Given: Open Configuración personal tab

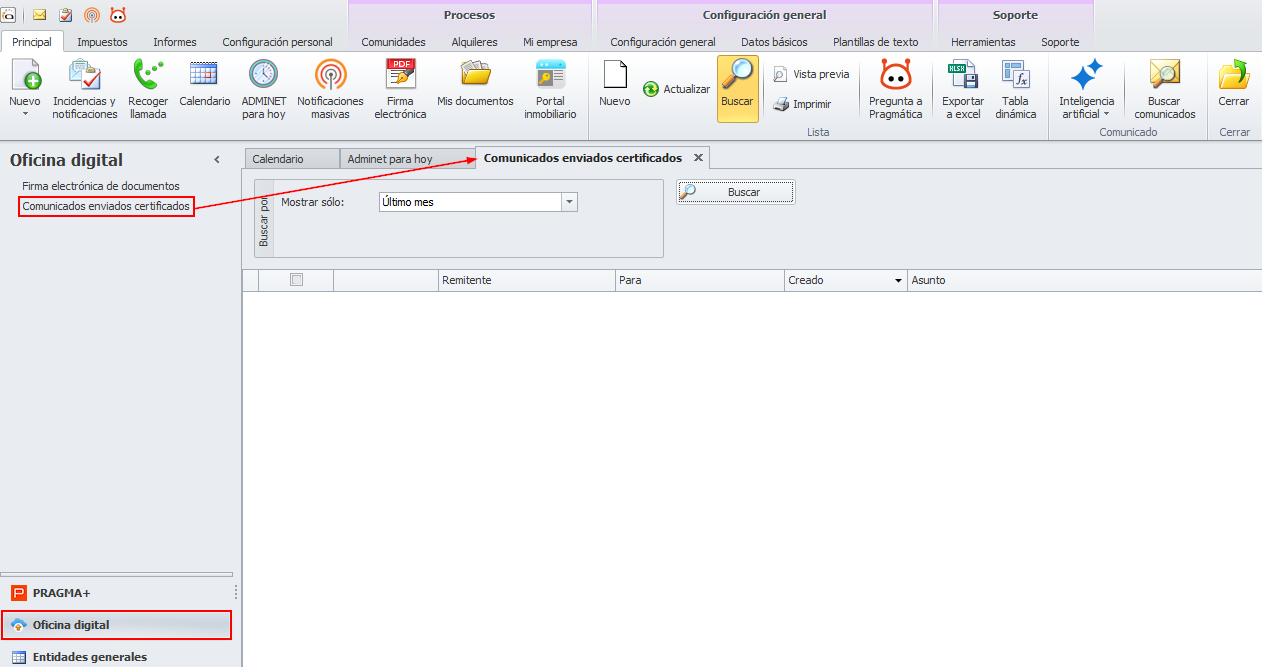Looking at the screenshot, I should [277, 42].
